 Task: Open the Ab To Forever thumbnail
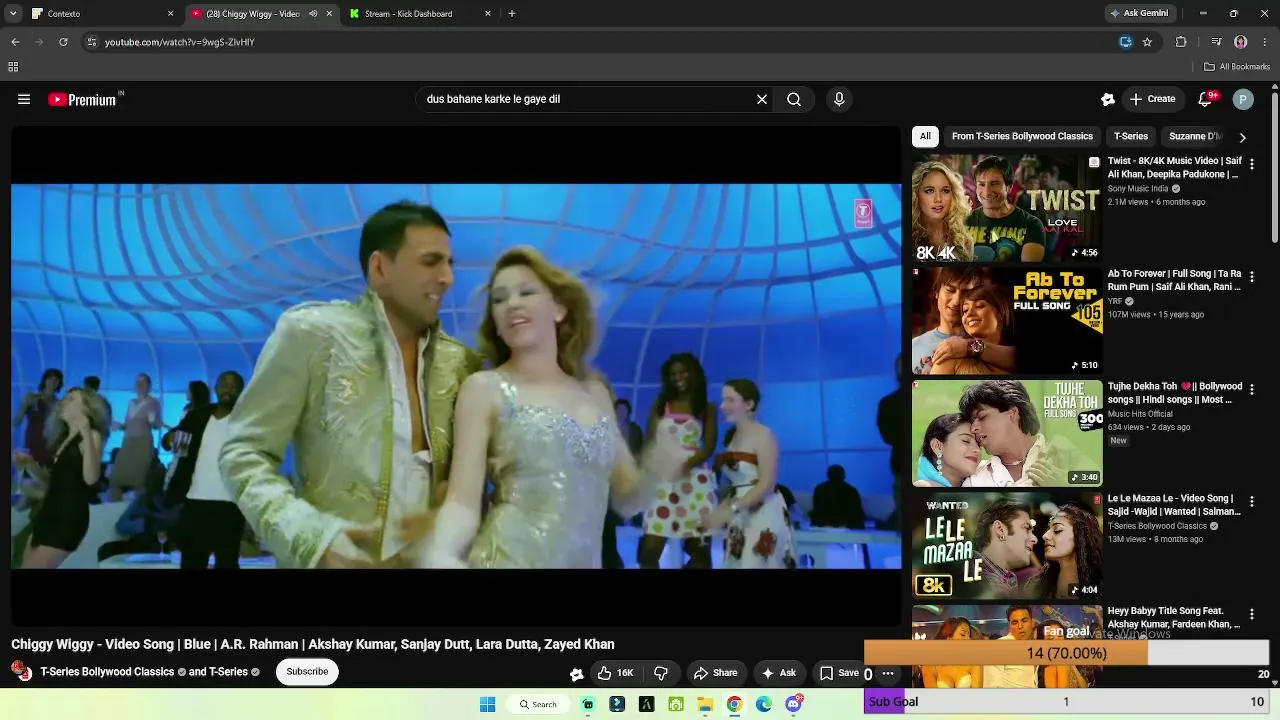[x=1007, y=321]
